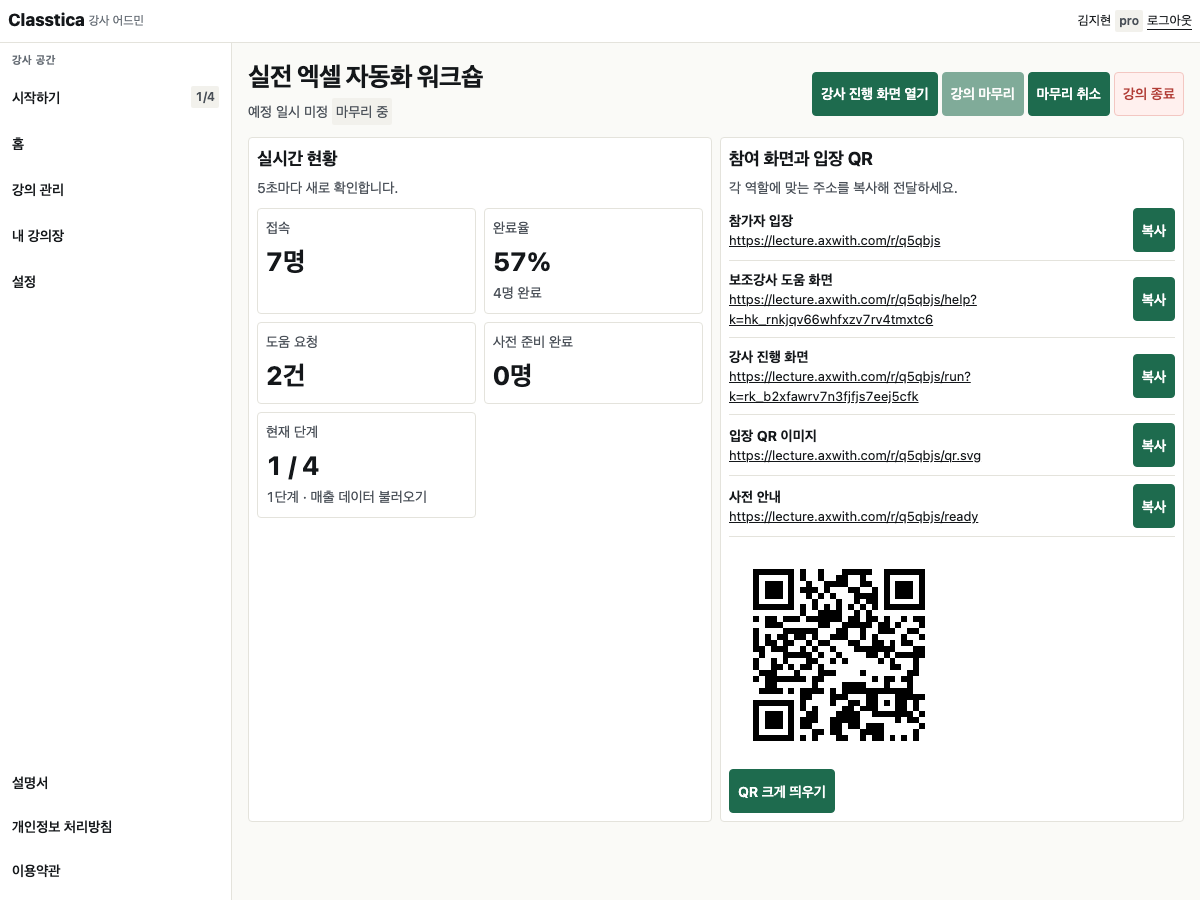
Task: Open the 강사 진행 화면 열기 button
Action: (875, 94)
